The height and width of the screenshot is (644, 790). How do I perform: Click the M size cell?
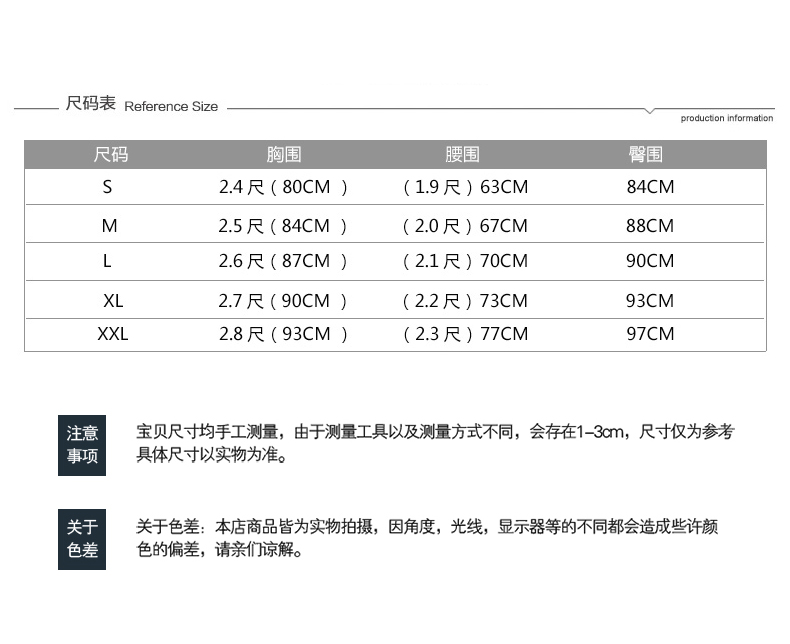(109, 226)
